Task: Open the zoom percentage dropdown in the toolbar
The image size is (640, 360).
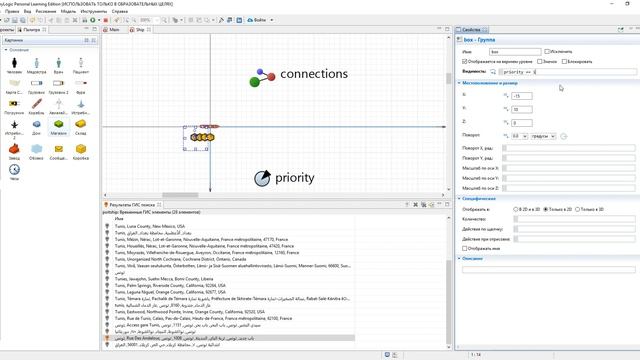Action: point(158,20)
